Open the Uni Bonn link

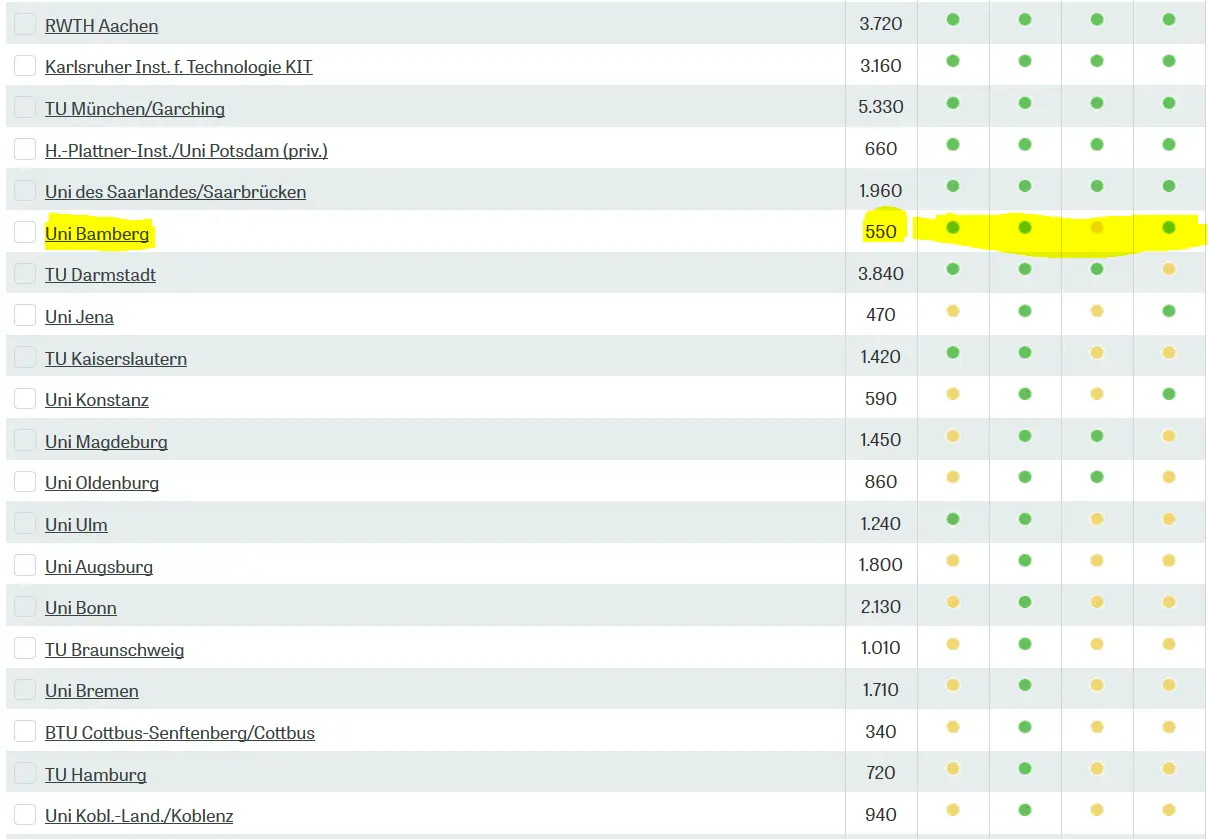coord(81,607)
